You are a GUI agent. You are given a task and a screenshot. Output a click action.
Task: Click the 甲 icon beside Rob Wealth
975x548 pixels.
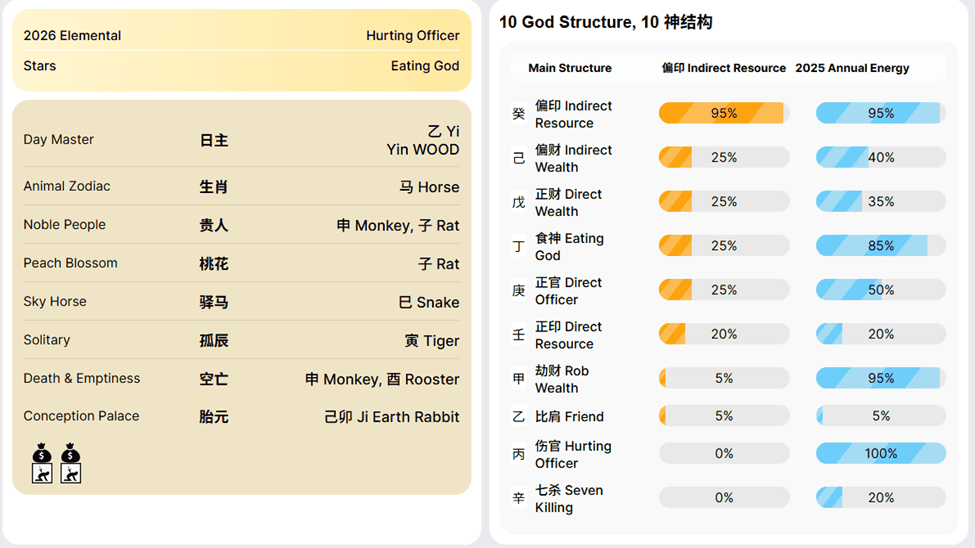click(518, 379)
